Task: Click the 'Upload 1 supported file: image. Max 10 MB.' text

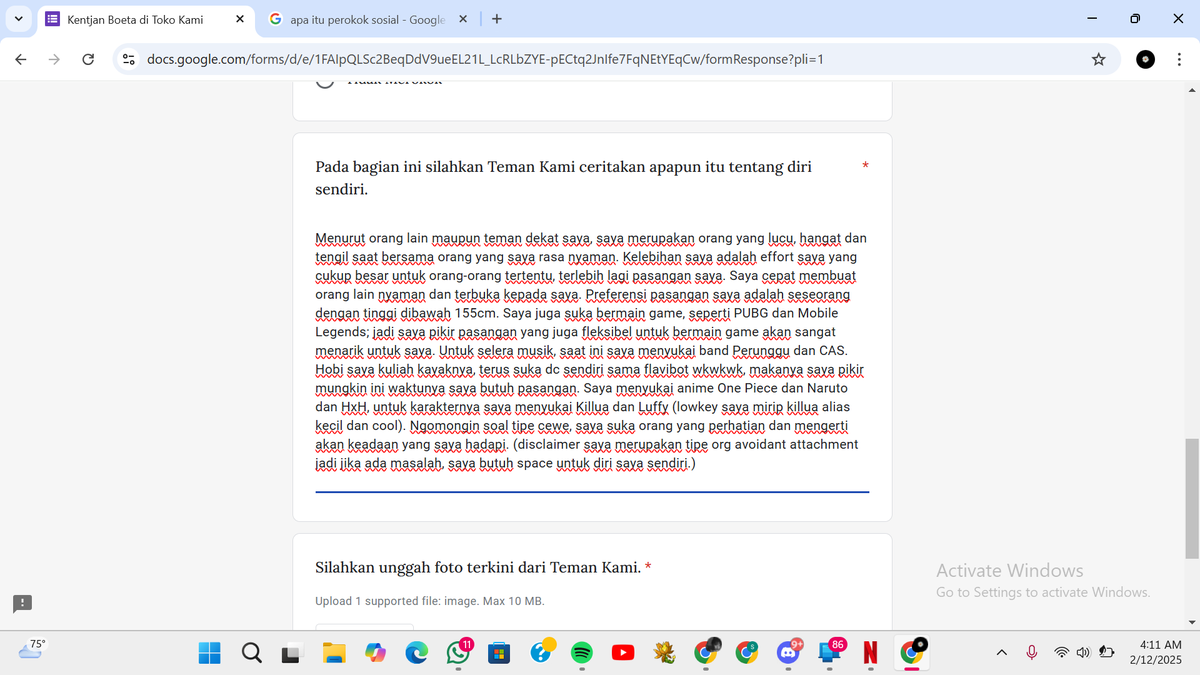Action: tap(430, 601)
